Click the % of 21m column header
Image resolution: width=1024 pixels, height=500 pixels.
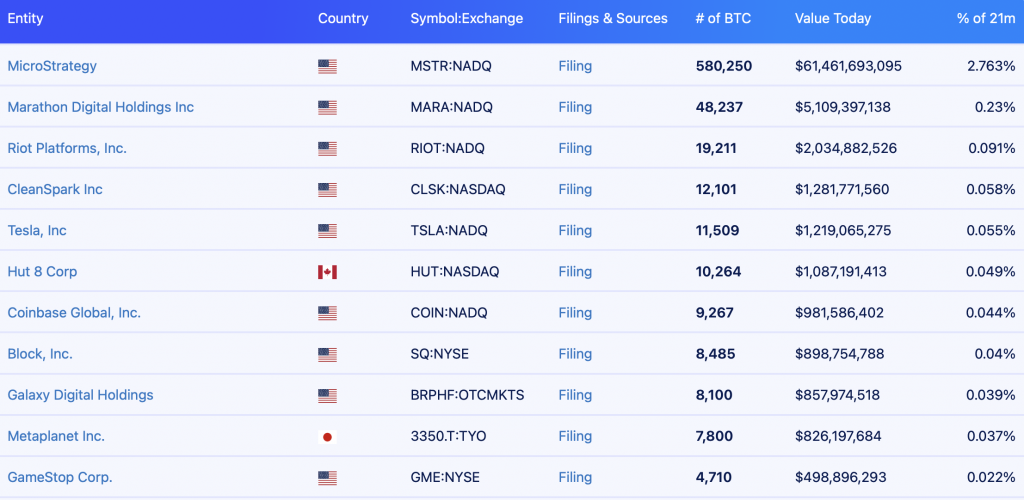coord(986,18)
